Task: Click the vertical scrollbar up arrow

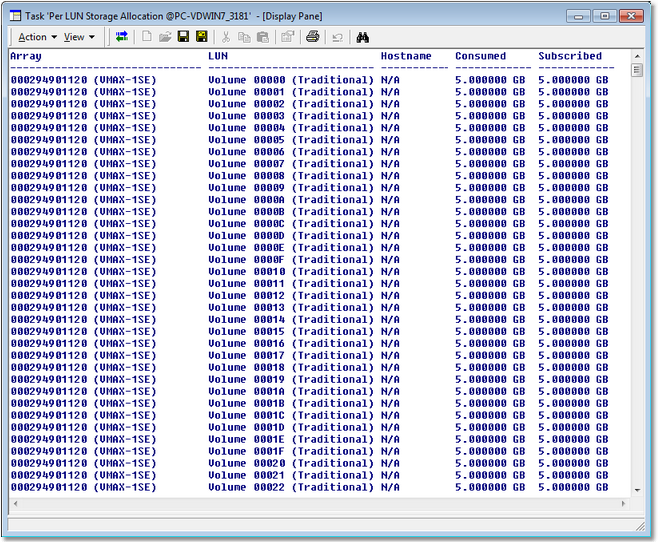Action: (x=637, y=56)
